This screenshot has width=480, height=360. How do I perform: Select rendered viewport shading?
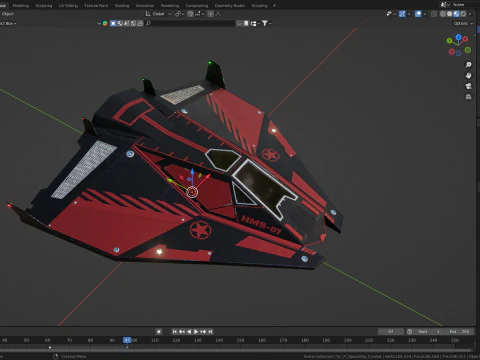[463, 14]
